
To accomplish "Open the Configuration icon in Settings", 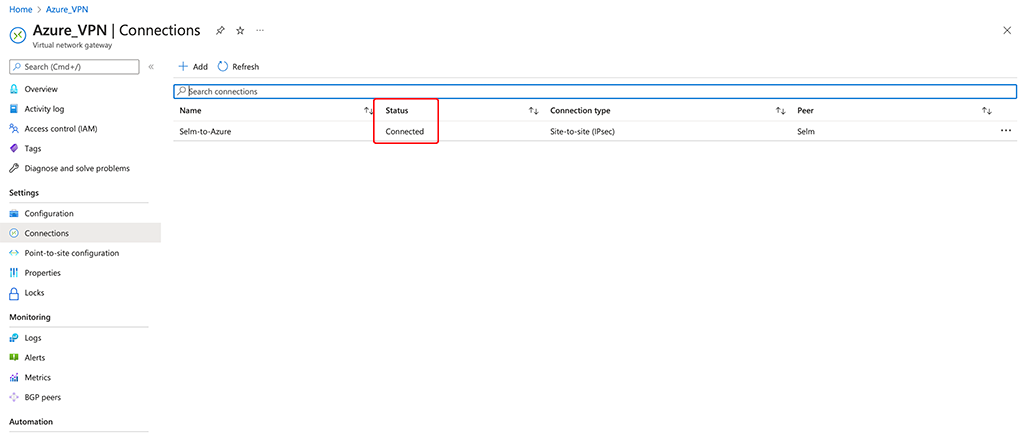I will 14,214.
